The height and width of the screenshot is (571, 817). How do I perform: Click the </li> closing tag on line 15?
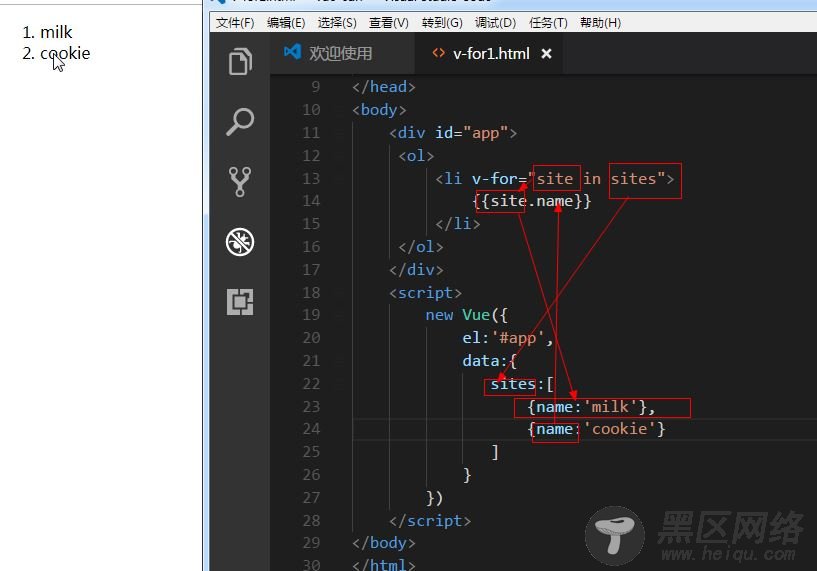point(457,224)
